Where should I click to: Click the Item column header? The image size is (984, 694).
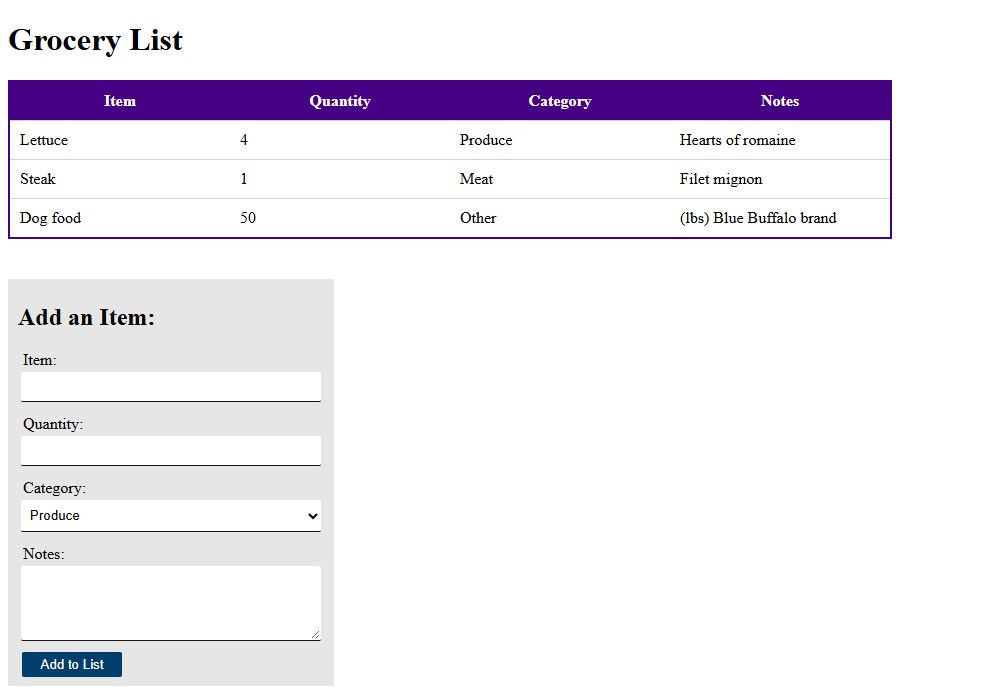(x=120, y=101)
